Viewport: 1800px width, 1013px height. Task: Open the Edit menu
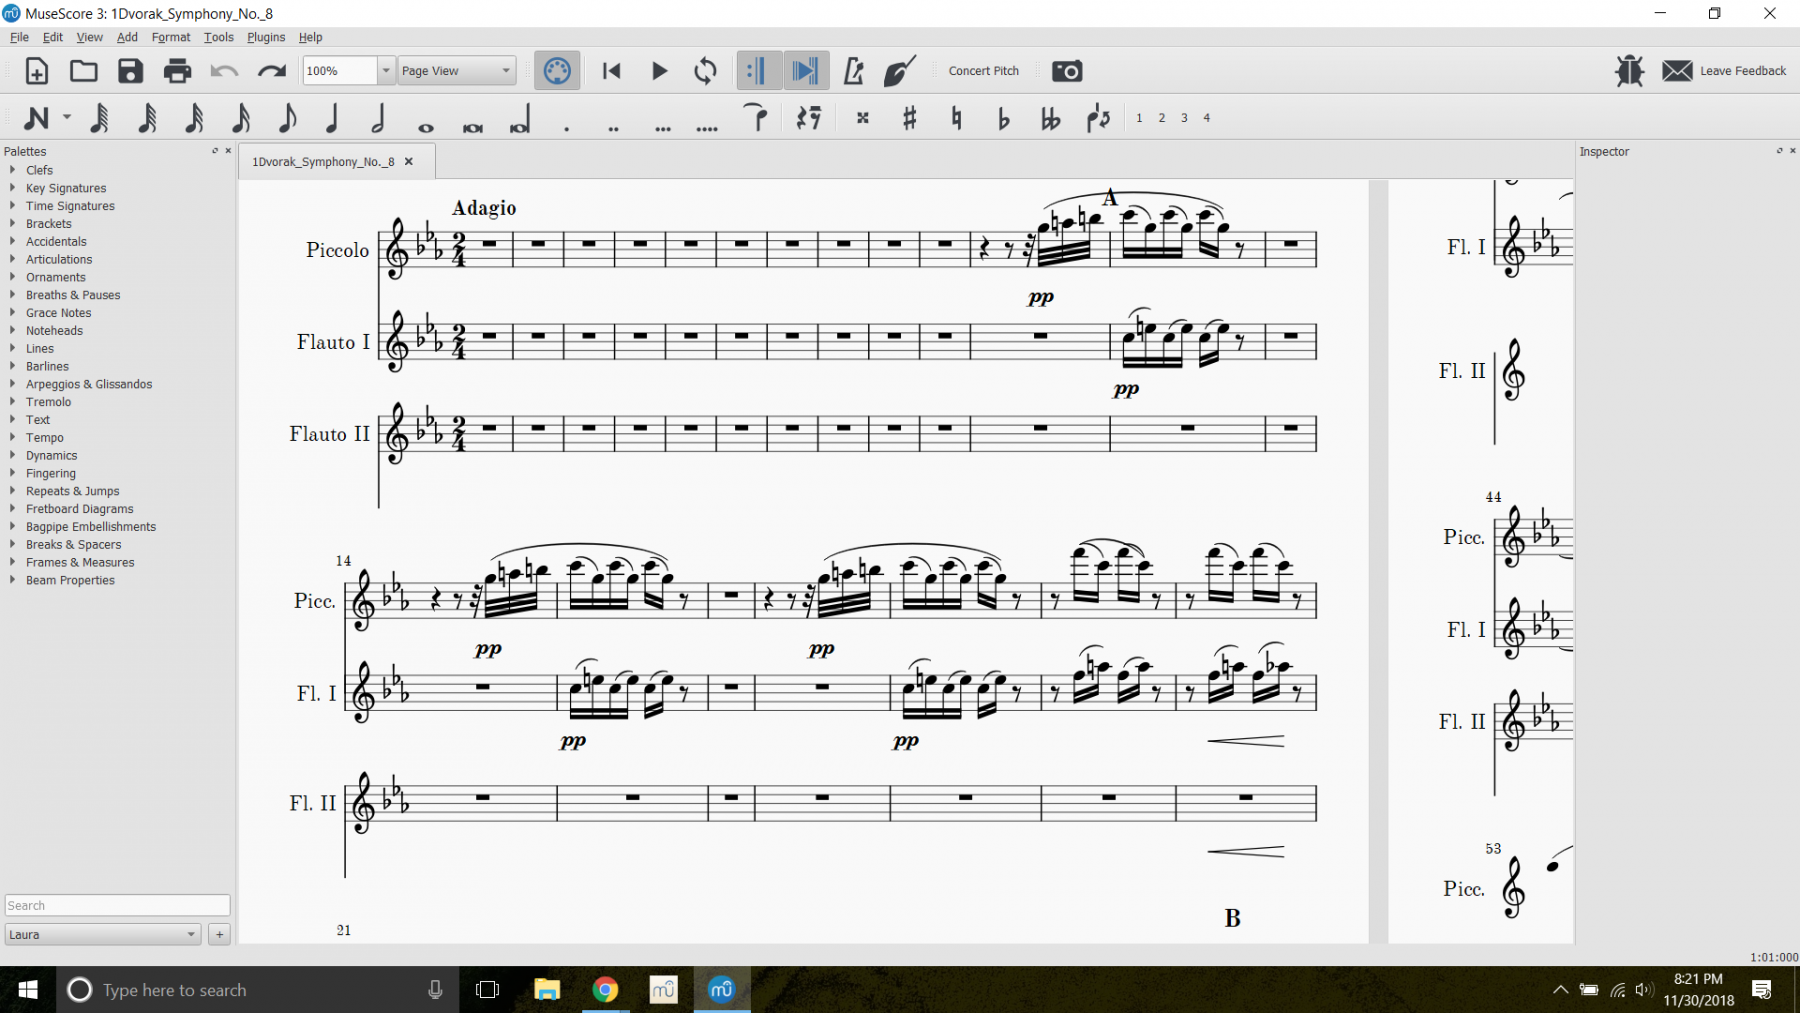point(53,37)
